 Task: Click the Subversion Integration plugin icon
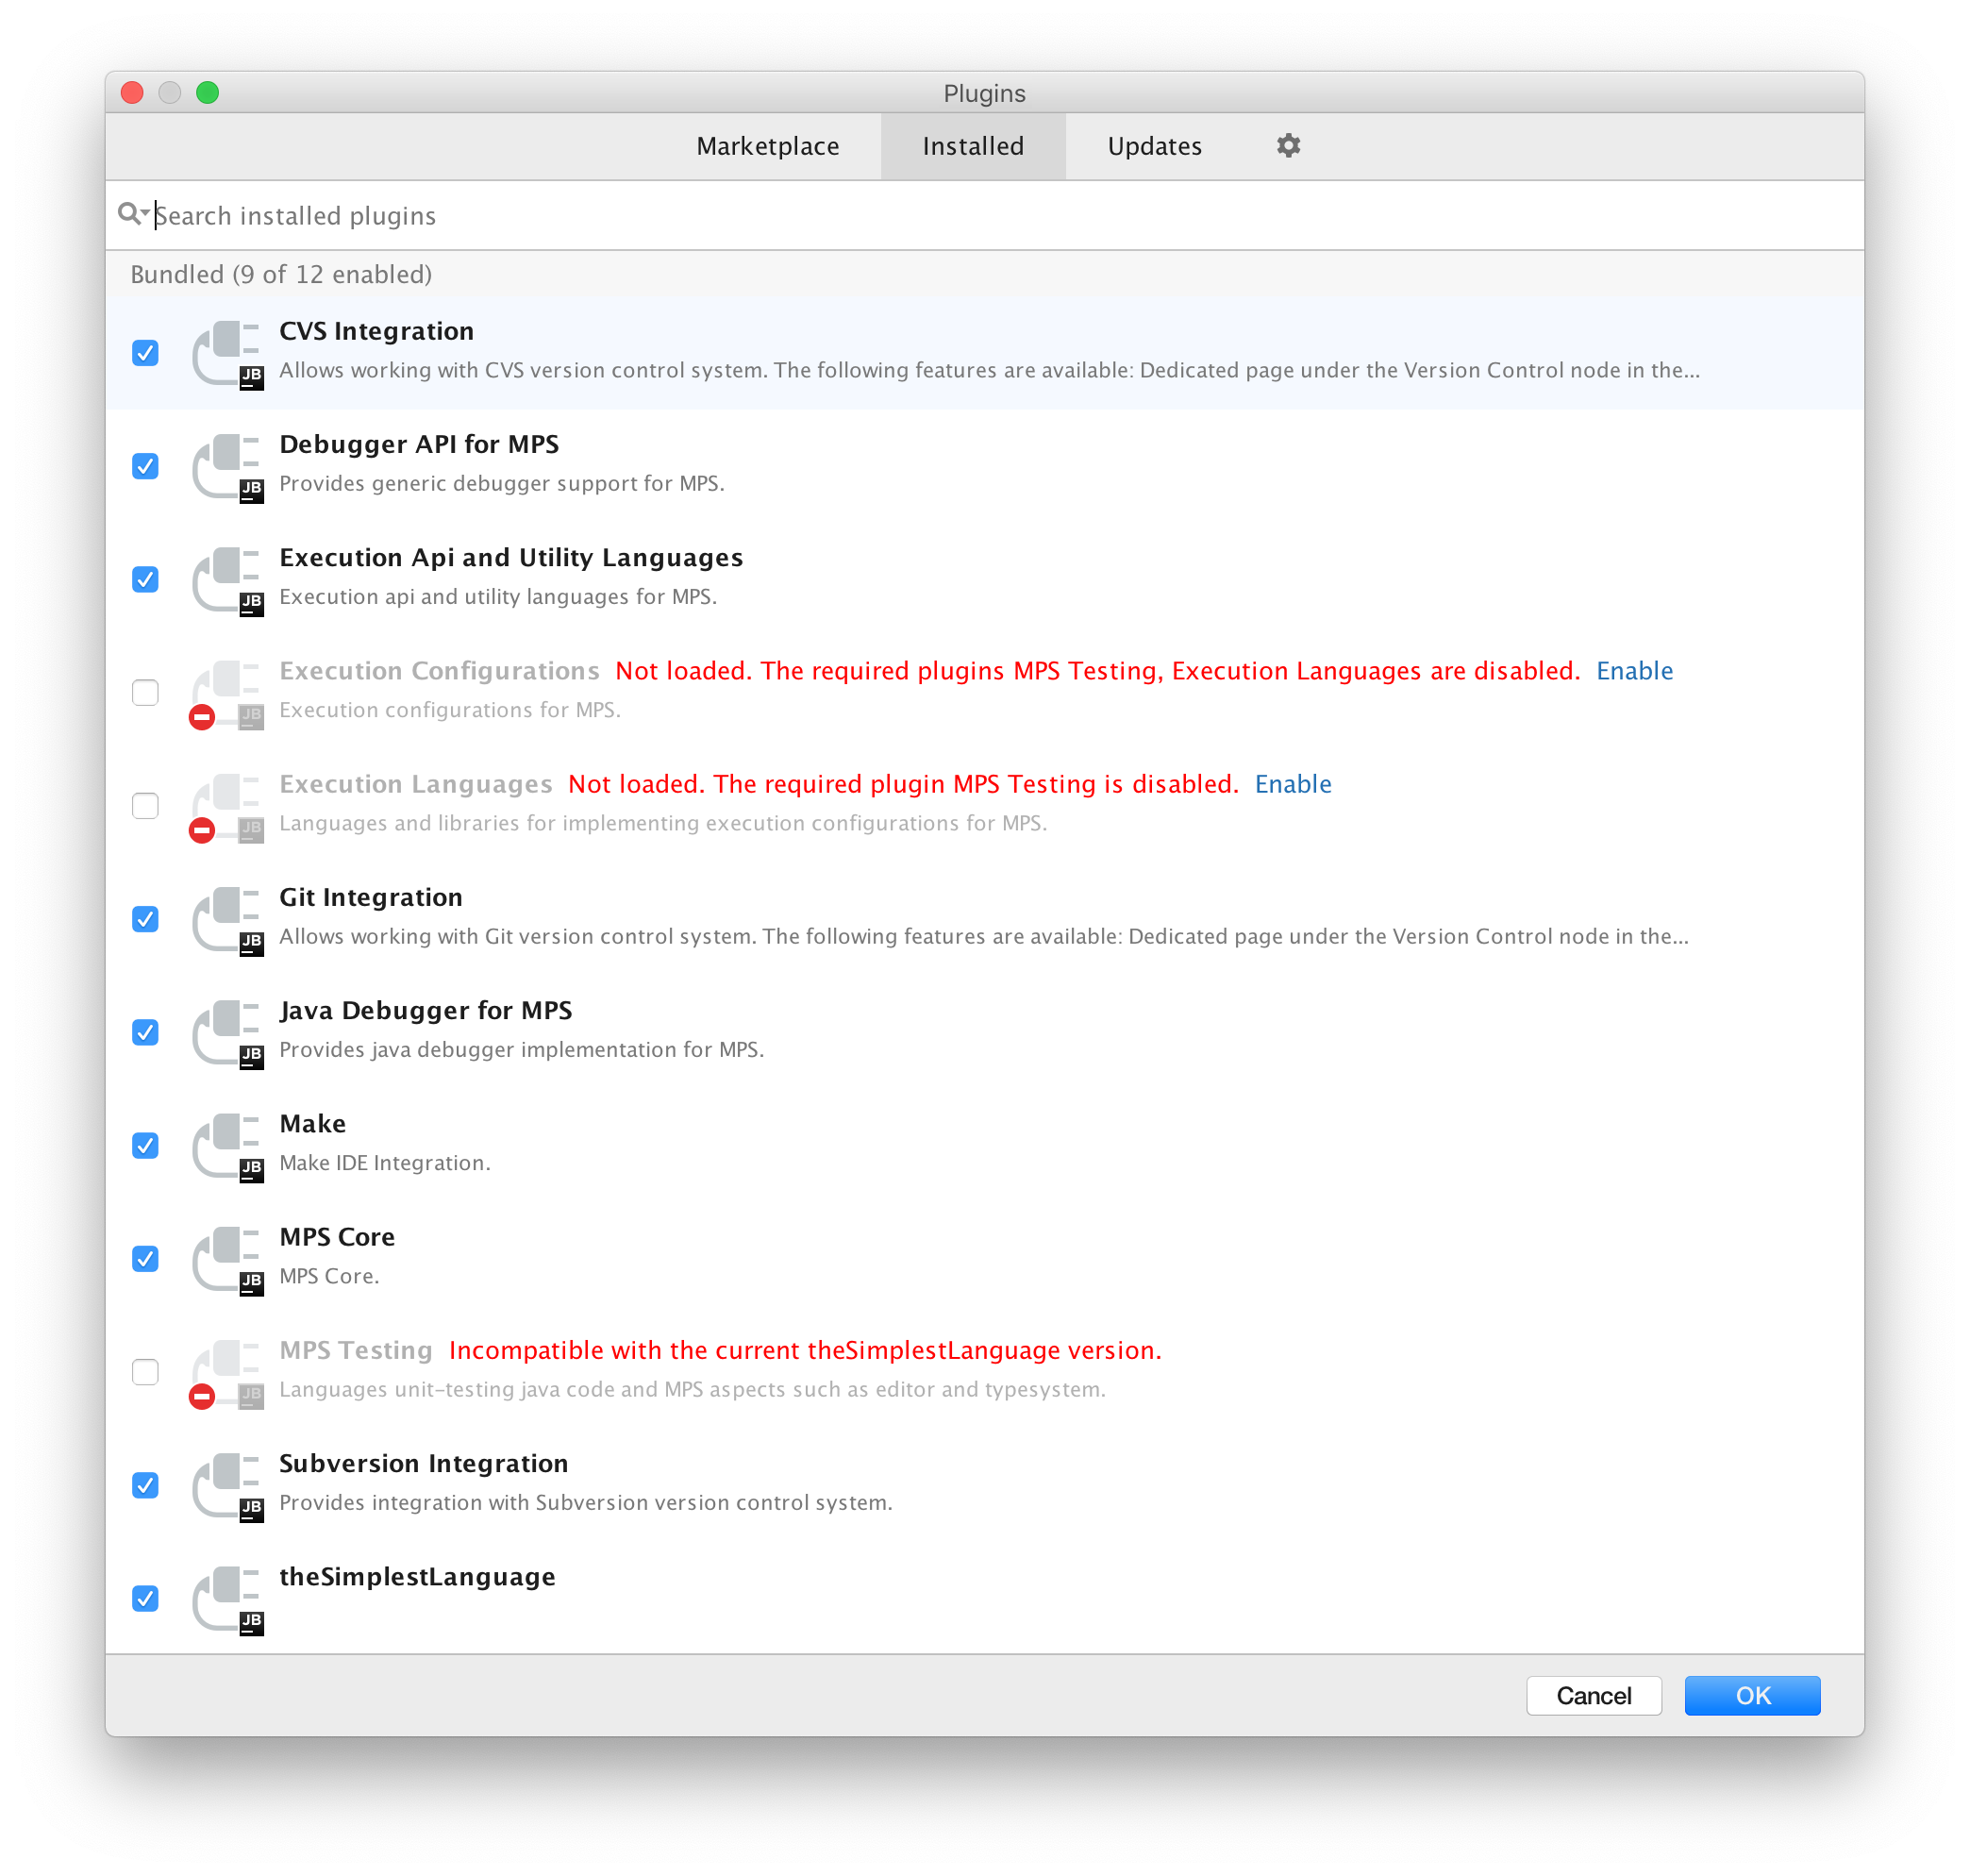226,1483
